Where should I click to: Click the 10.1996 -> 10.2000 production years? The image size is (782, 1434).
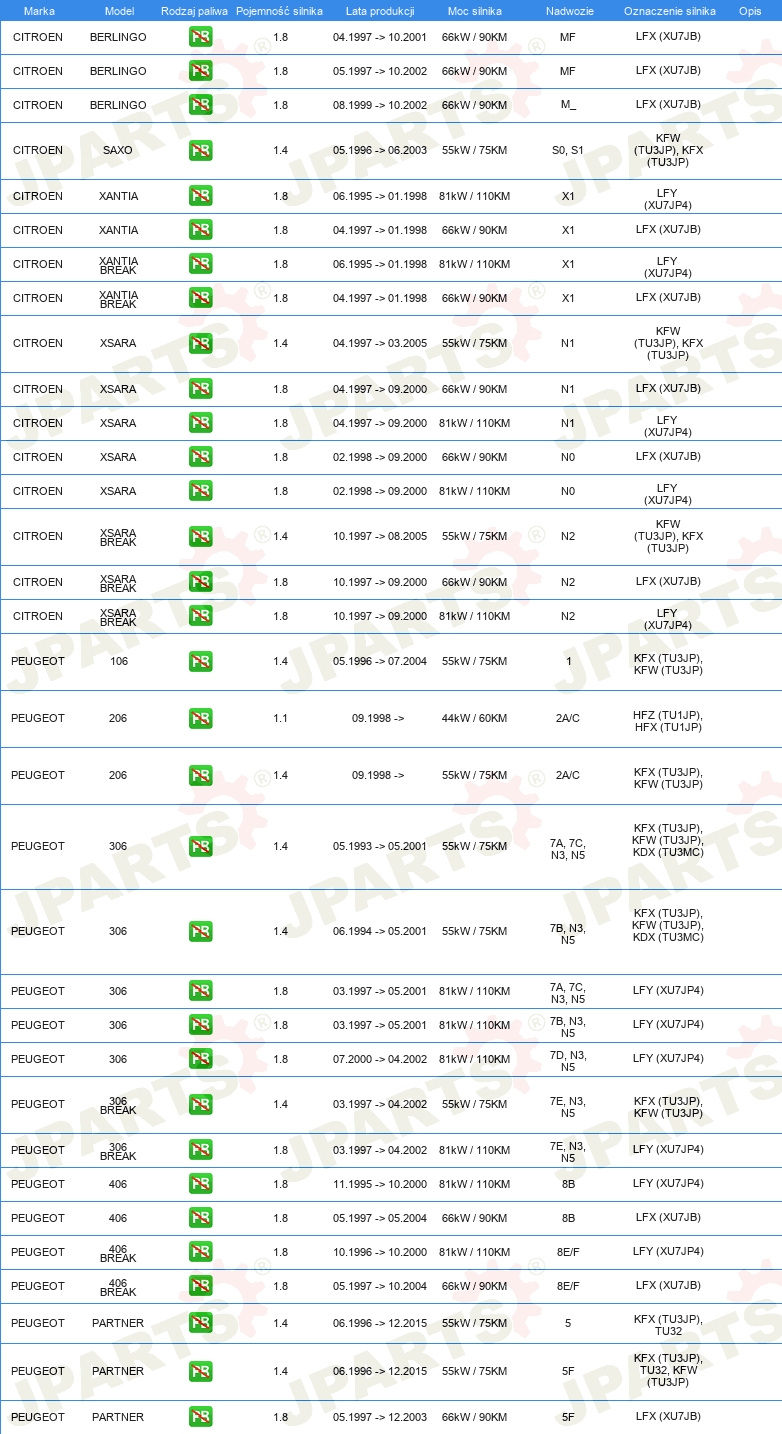tap(380, 1252)
